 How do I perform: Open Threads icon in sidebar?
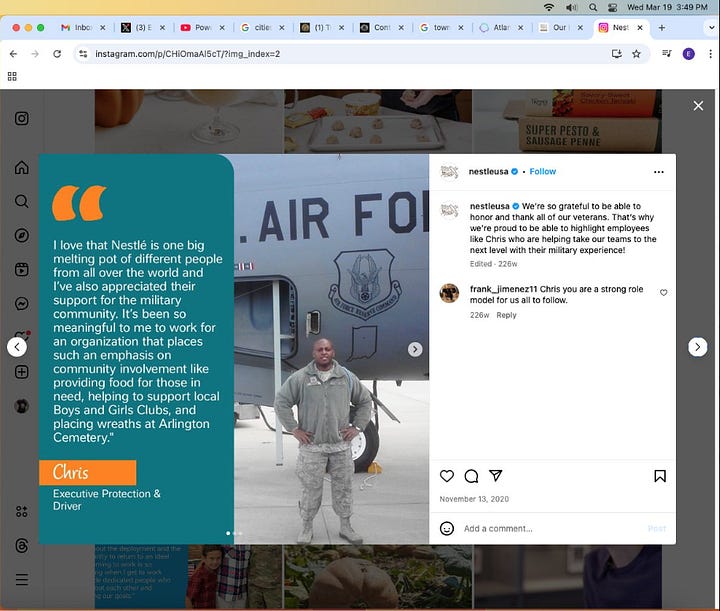click(22, 545)
